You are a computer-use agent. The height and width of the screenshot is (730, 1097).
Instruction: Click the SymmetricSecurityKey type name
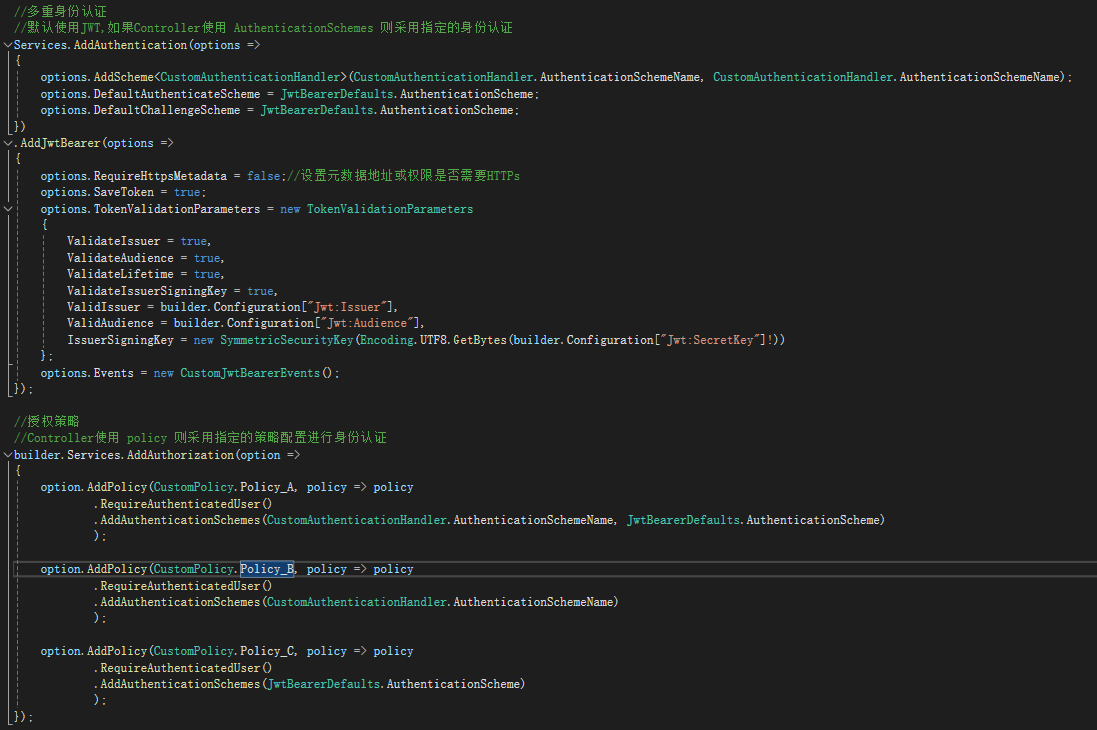pyautogui.click(x=287, y=340)
